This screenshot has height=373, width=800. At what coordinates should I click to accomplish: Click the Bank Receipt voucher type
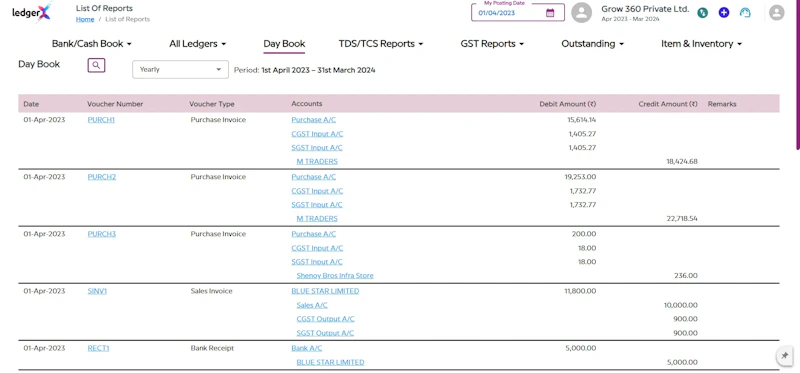(x=212, y=349)
